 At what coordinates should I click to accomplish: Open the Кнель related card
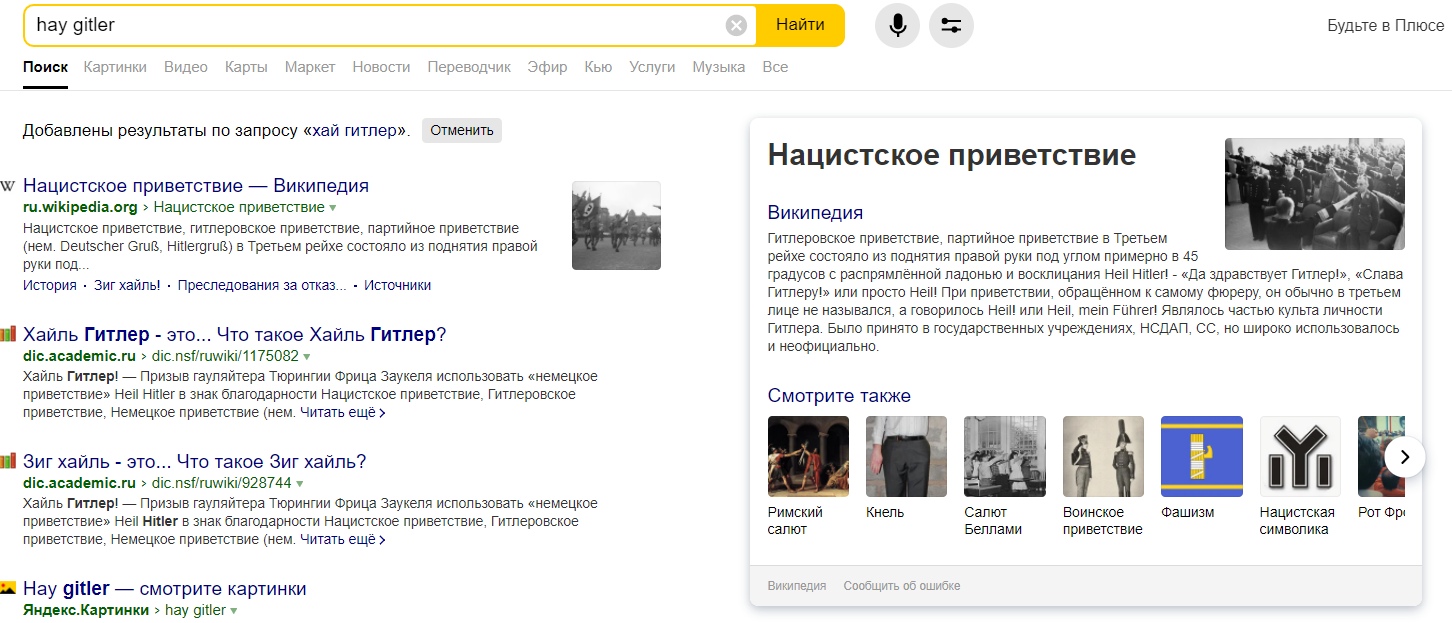point(906,468)
